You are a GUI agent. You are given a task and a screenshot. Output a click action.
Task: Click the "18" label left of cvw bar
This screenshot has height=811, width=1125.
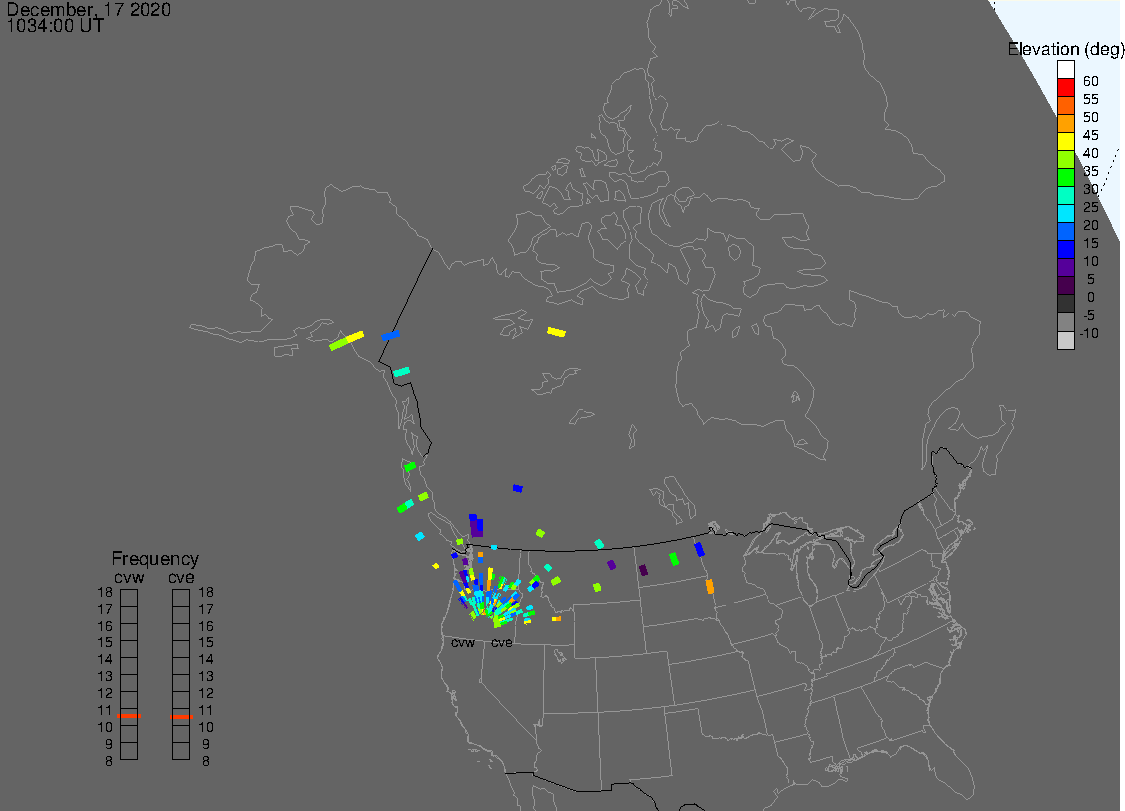[105, 592]
